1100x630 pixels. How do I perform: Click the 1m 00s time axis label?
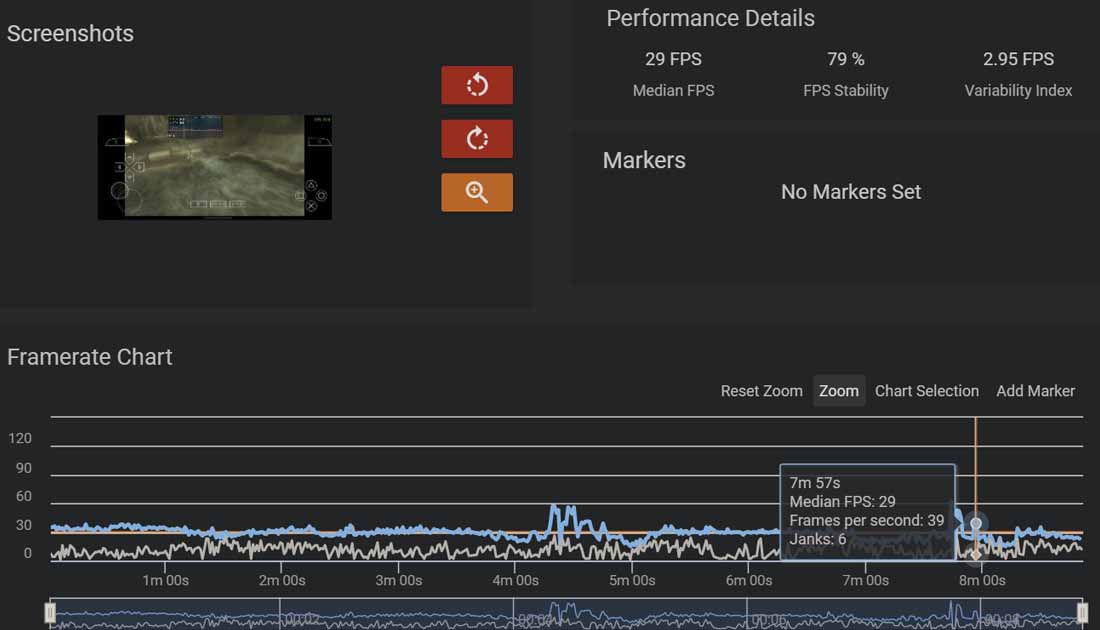[165, 580]
